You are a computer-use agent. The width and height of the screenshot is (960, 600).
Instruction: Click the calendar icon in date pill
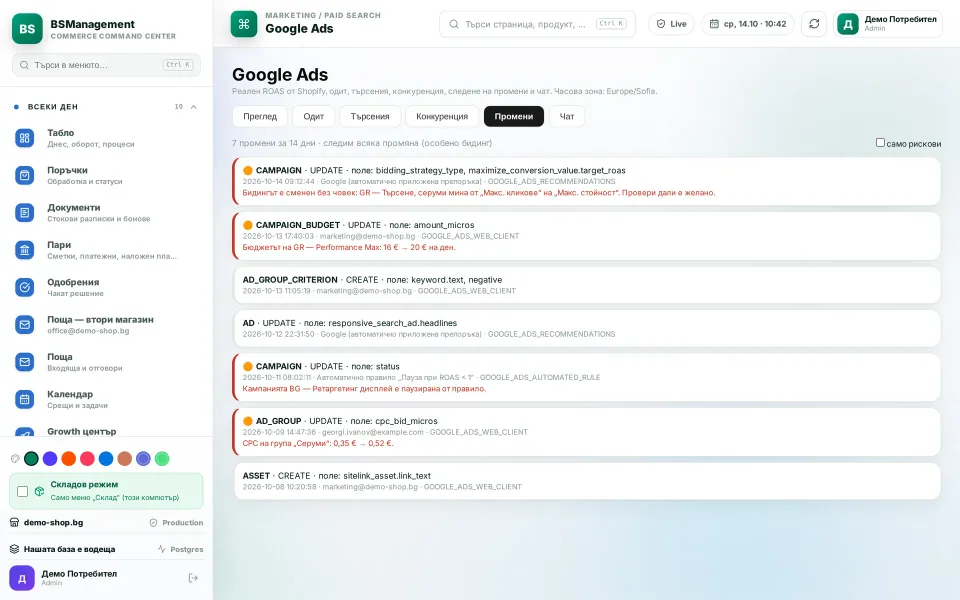coord(714,24)
